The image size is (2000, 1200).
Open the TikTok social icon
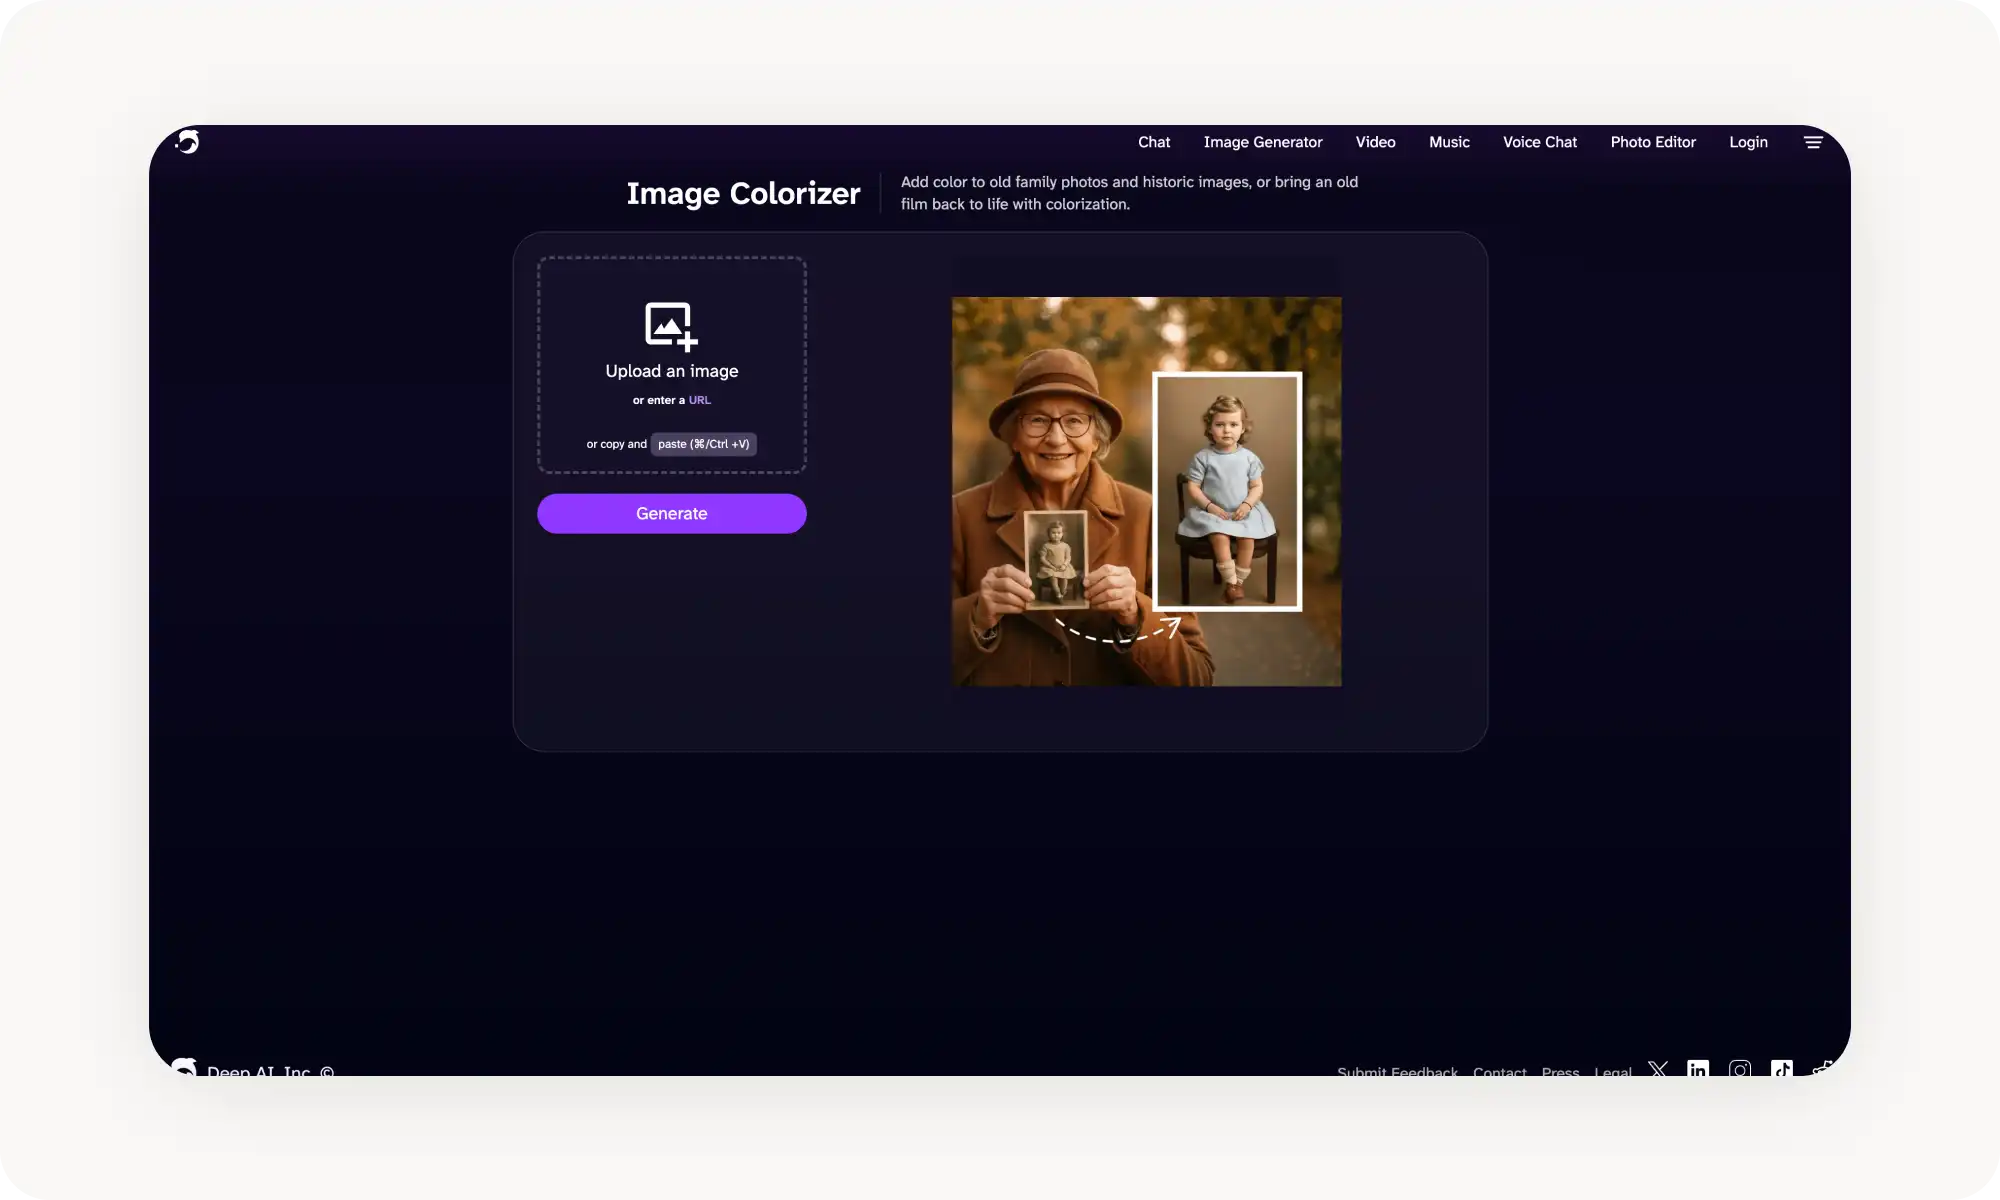pyautogui.click(x=1782, y=1069)
